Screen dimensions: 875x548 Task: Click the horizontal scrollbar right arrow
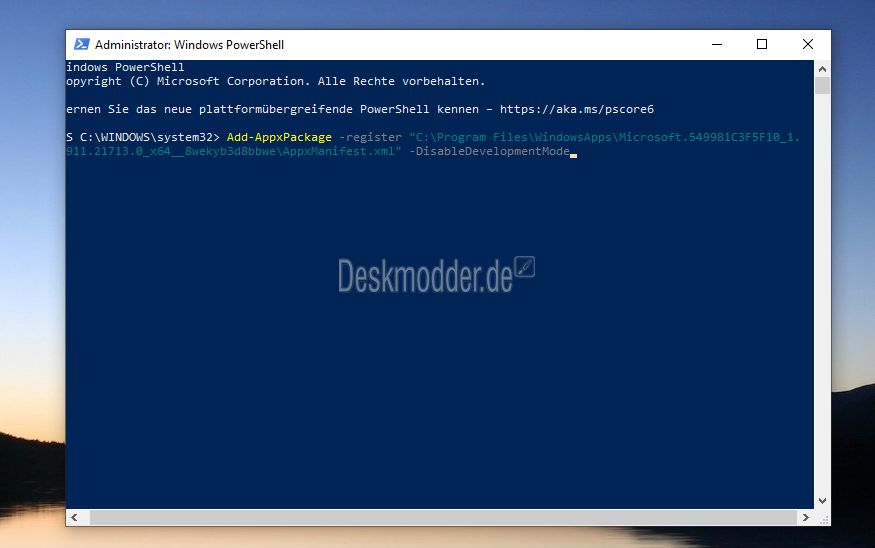click(x=805, y=517)
